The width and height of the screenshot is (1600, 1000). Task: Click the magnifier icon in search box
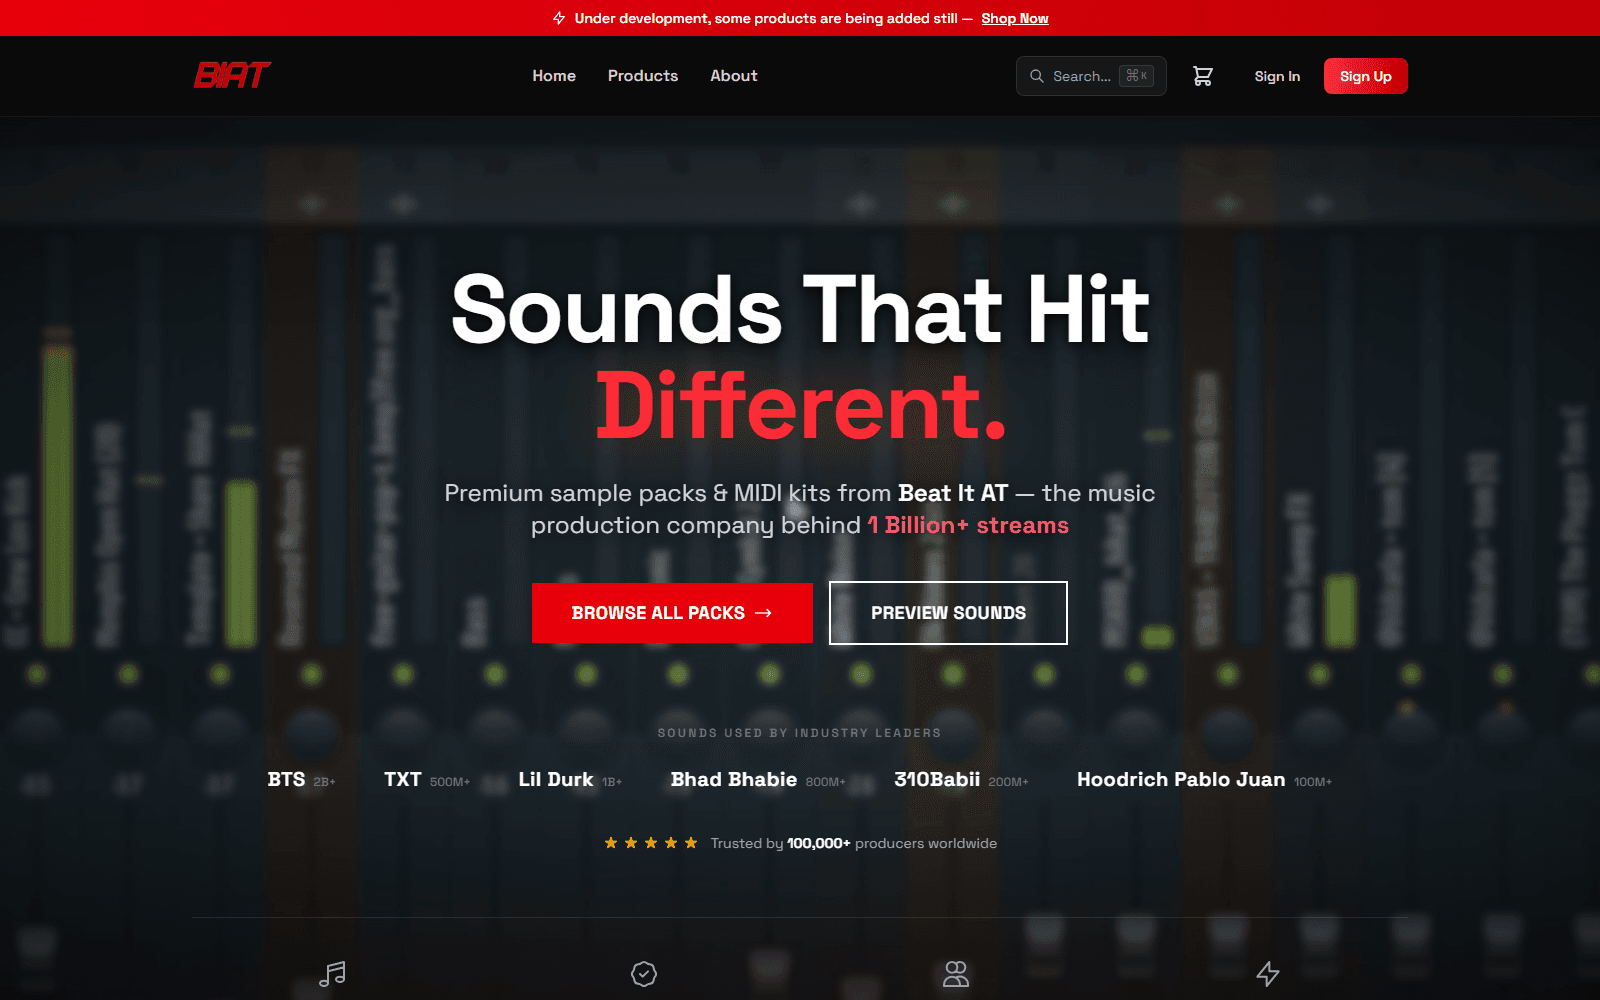coord(1037,76)
